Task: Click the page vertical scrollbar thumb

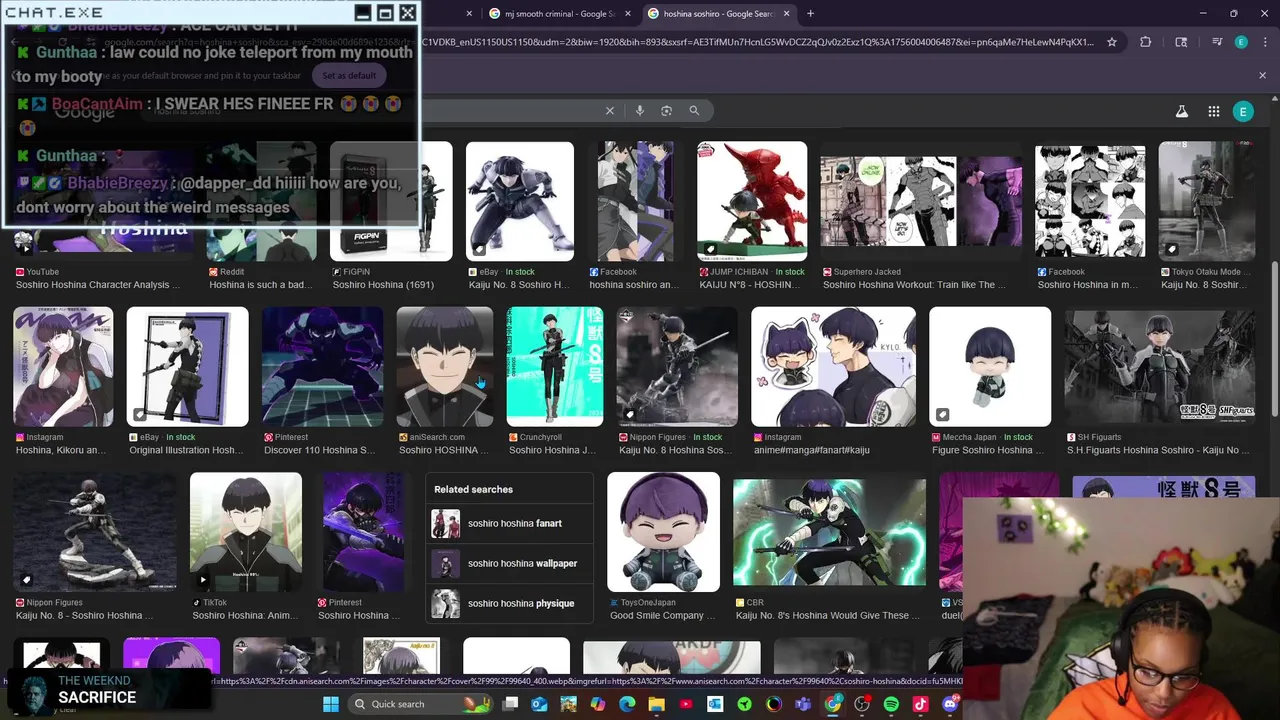Action: click(1274, 340)
